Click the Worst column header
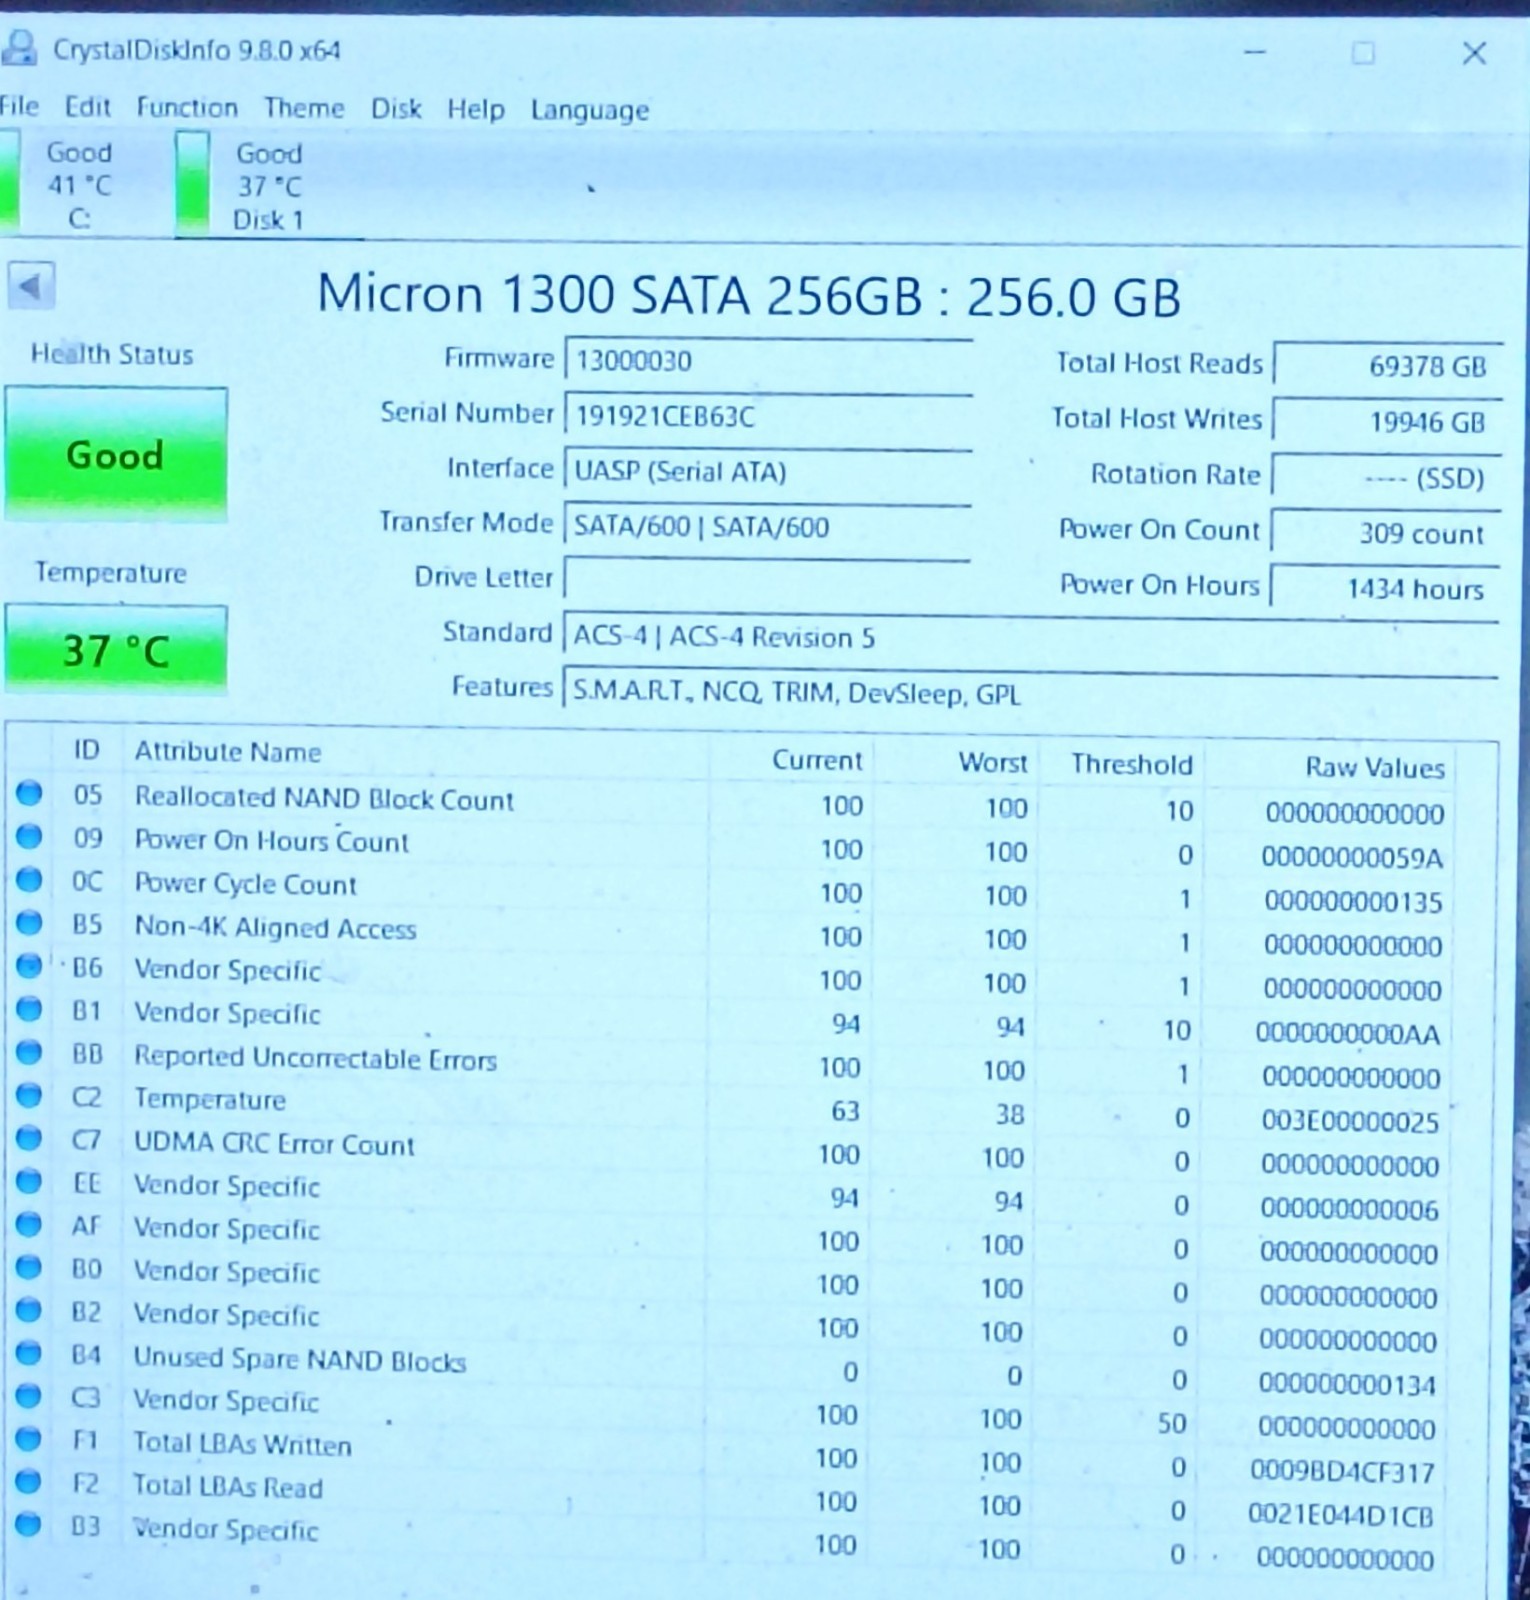Image resolution: width=1530 pixels, height=1600 pixels. (x=992, y=763)
